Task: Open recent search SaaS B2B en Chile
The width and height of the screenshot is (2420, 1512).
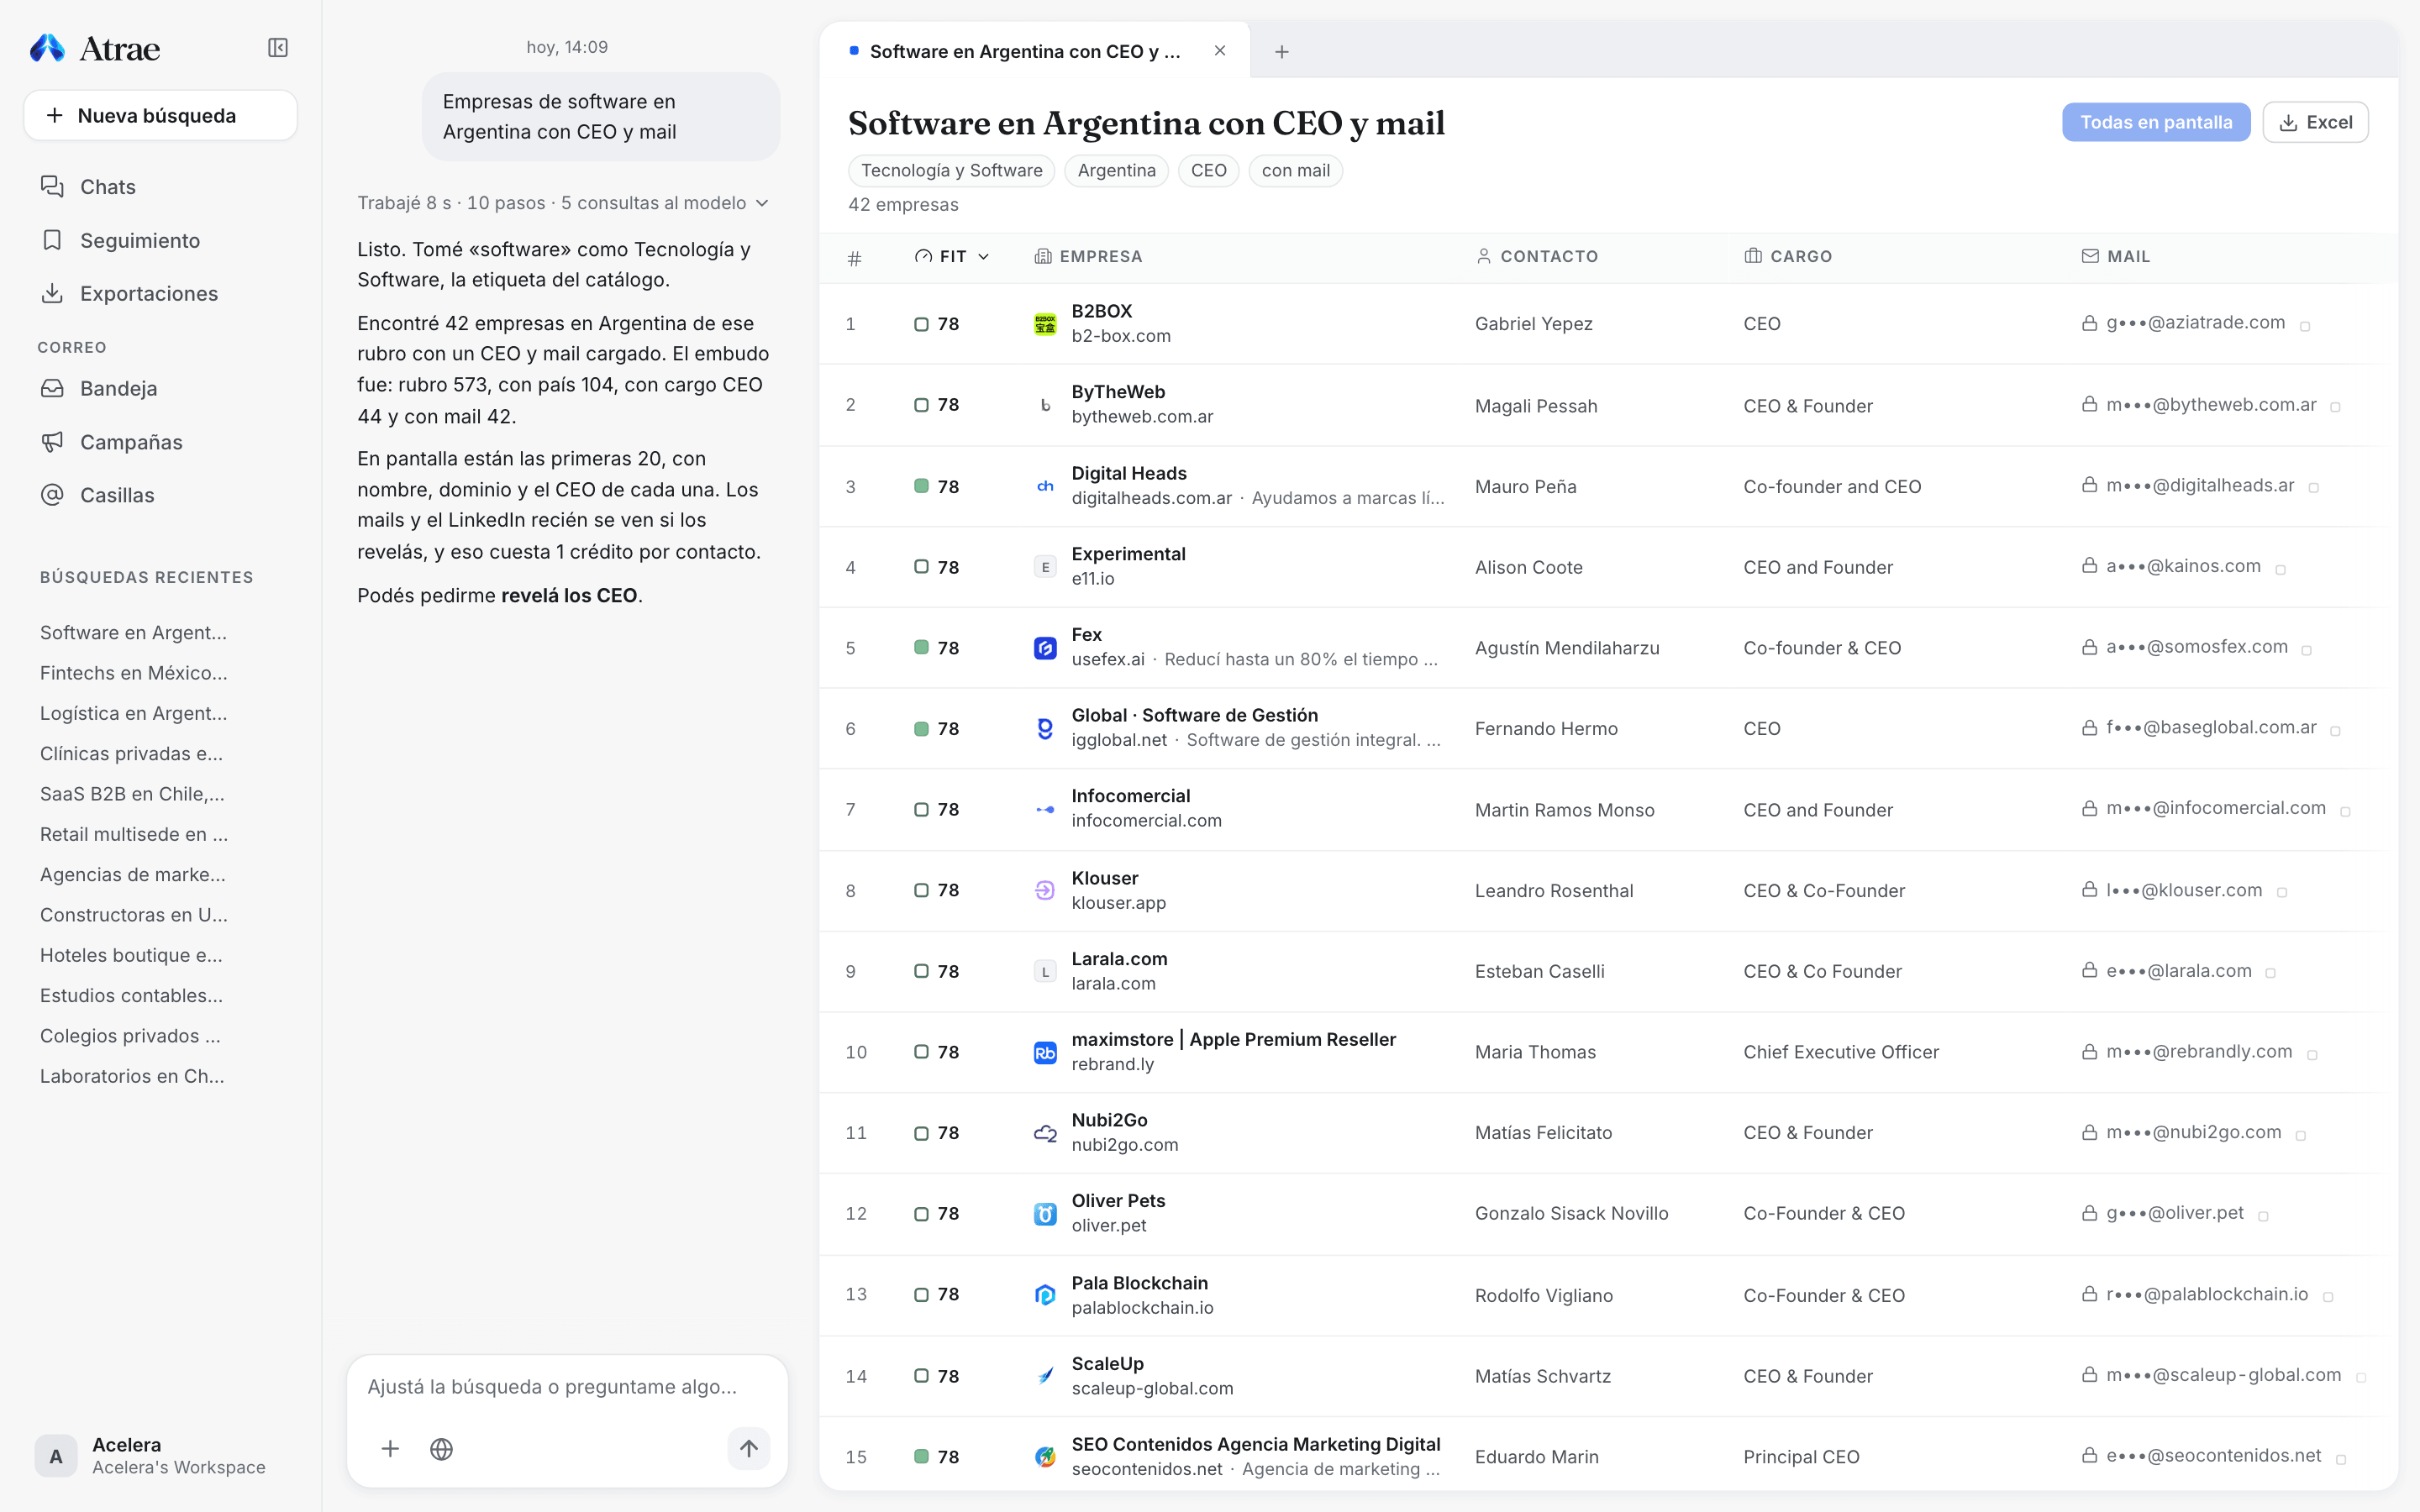Action: click(133, 794)
